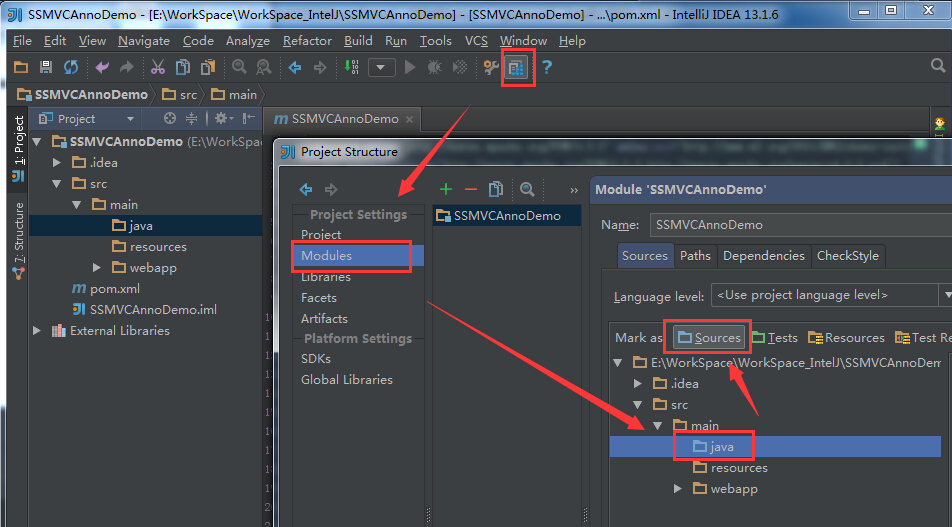Add module with green plus icon
The width and height of the screenshot is (952, 527).
click(446, 189)
